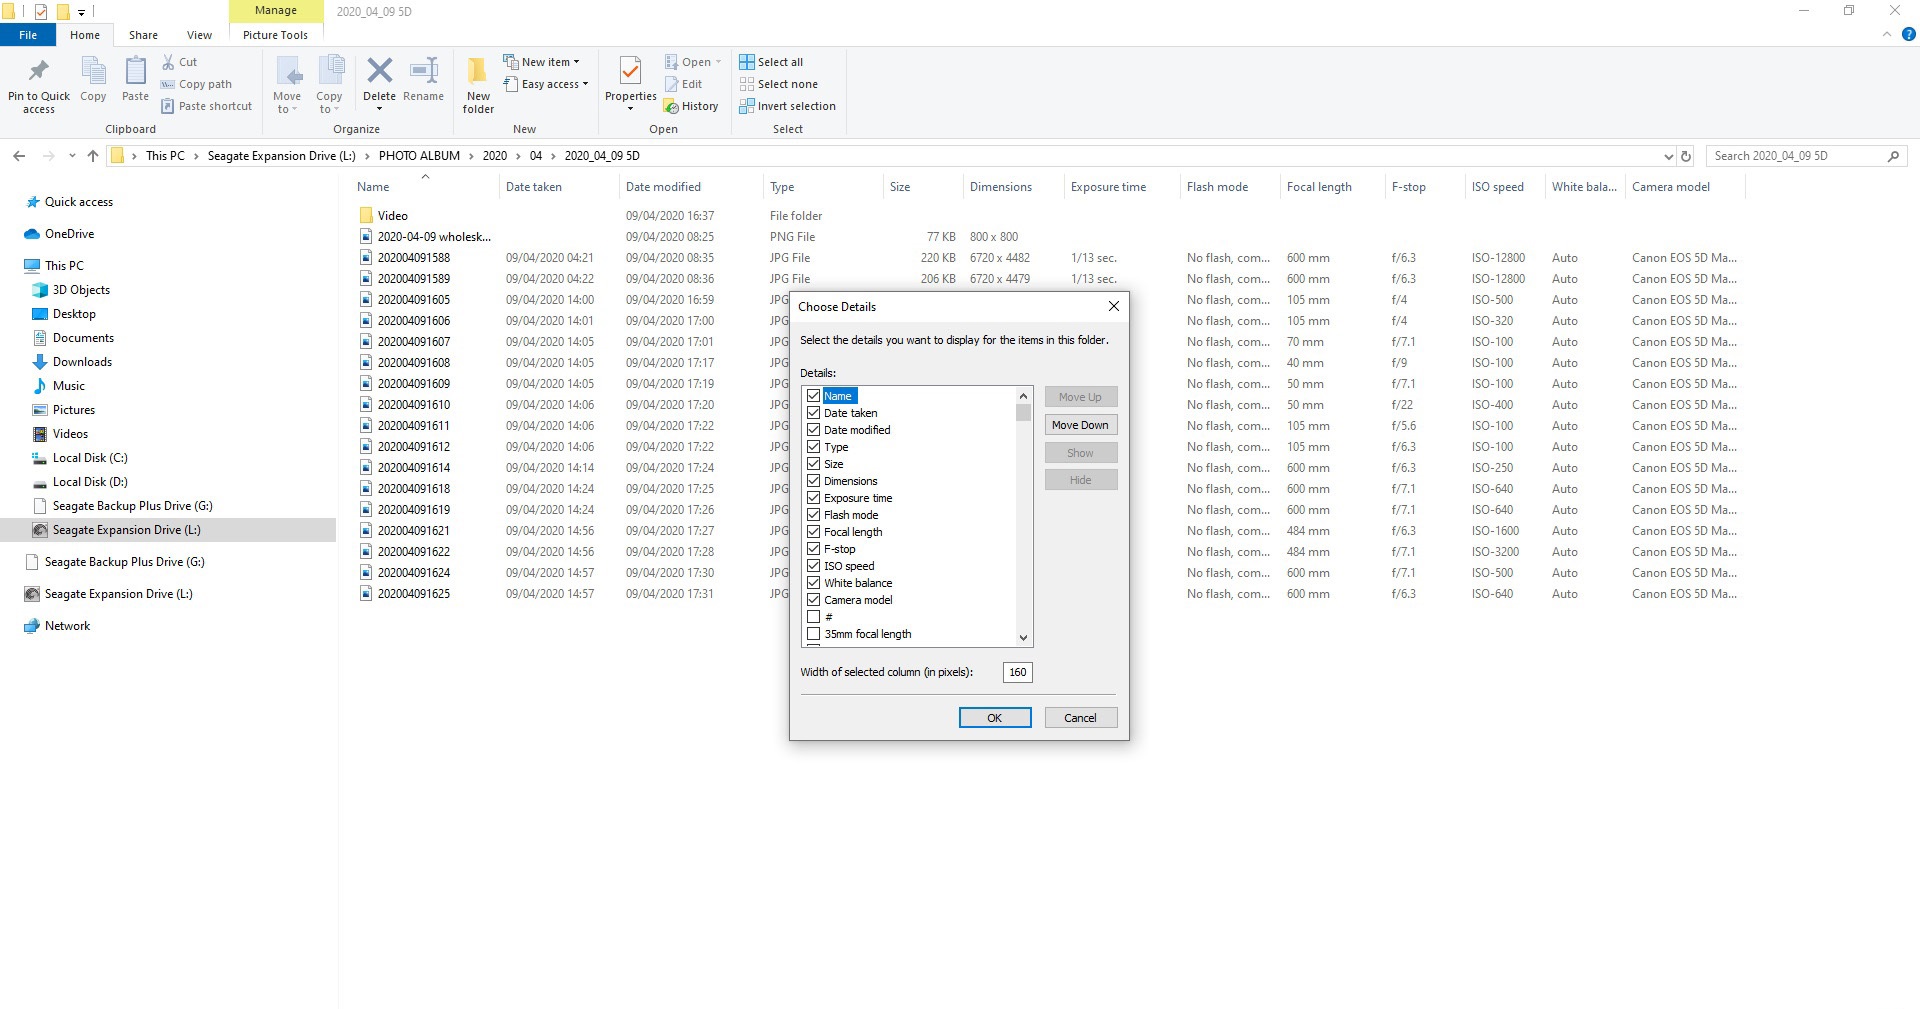Check the 35mm focal length checkbox
Screen dimensions: 1920x1009
[x=813, y=634]
